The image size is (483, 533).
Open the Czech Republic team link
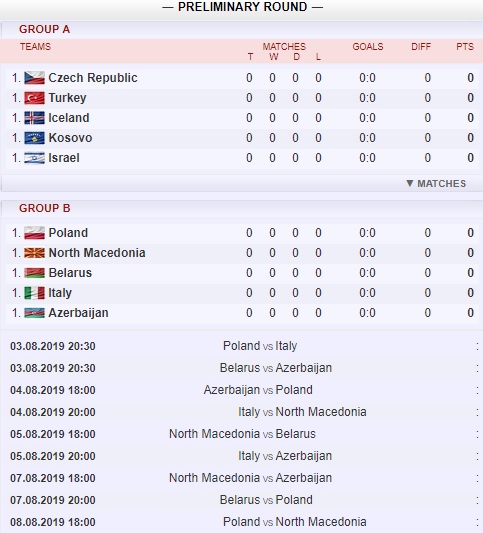(x=93, y=78)
